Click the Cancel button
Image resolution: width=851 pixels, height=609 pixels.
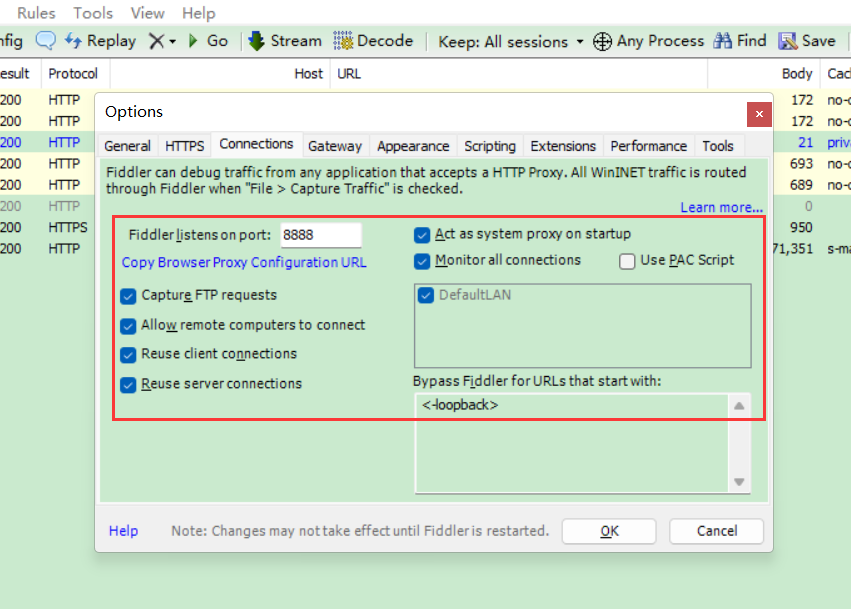716,531
